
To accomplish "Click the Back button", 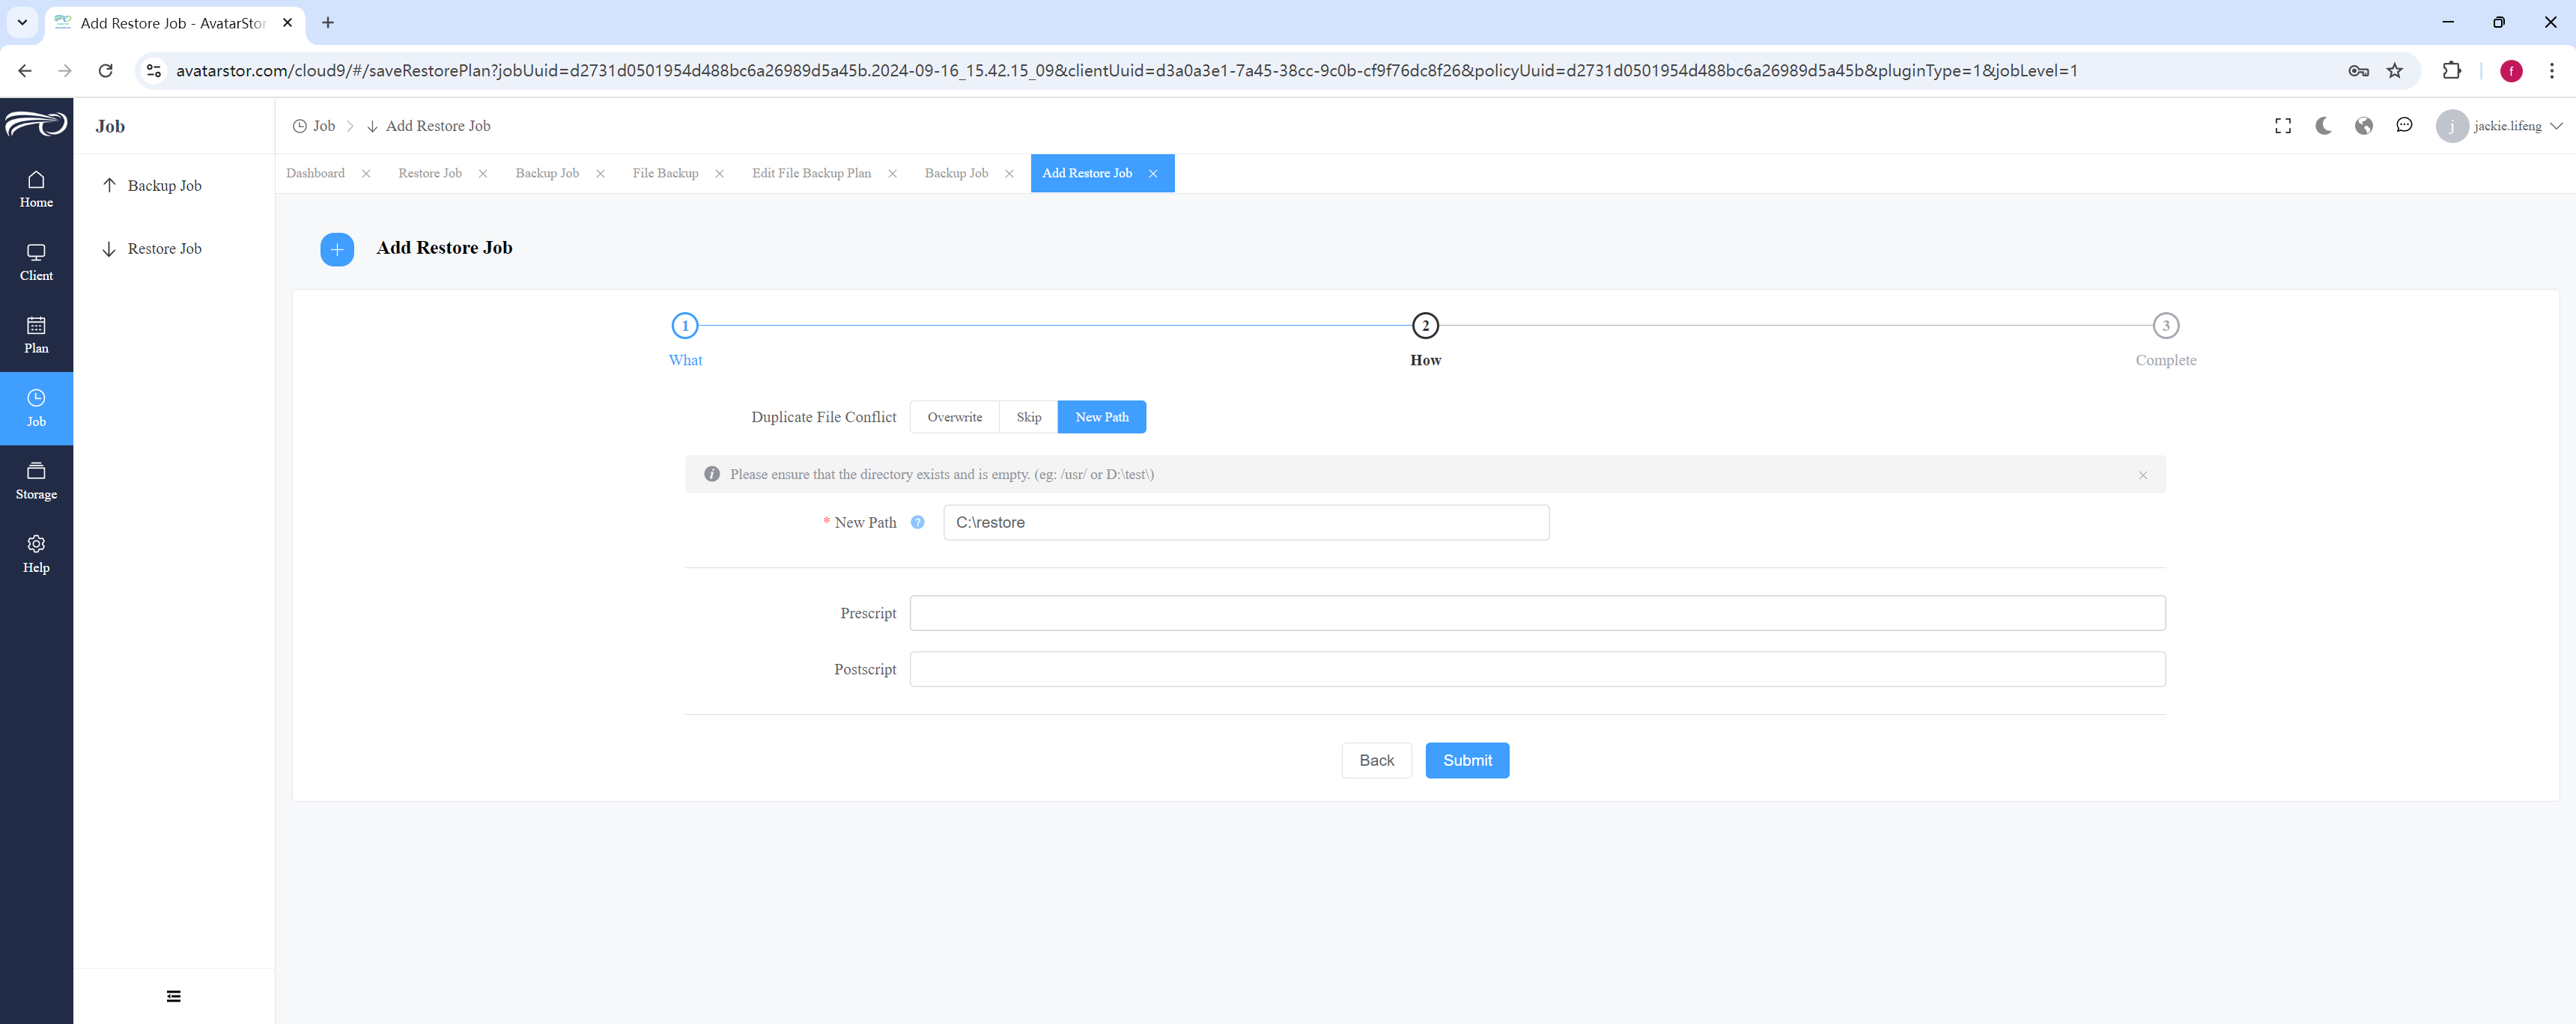I will (x=1376, y=760).
